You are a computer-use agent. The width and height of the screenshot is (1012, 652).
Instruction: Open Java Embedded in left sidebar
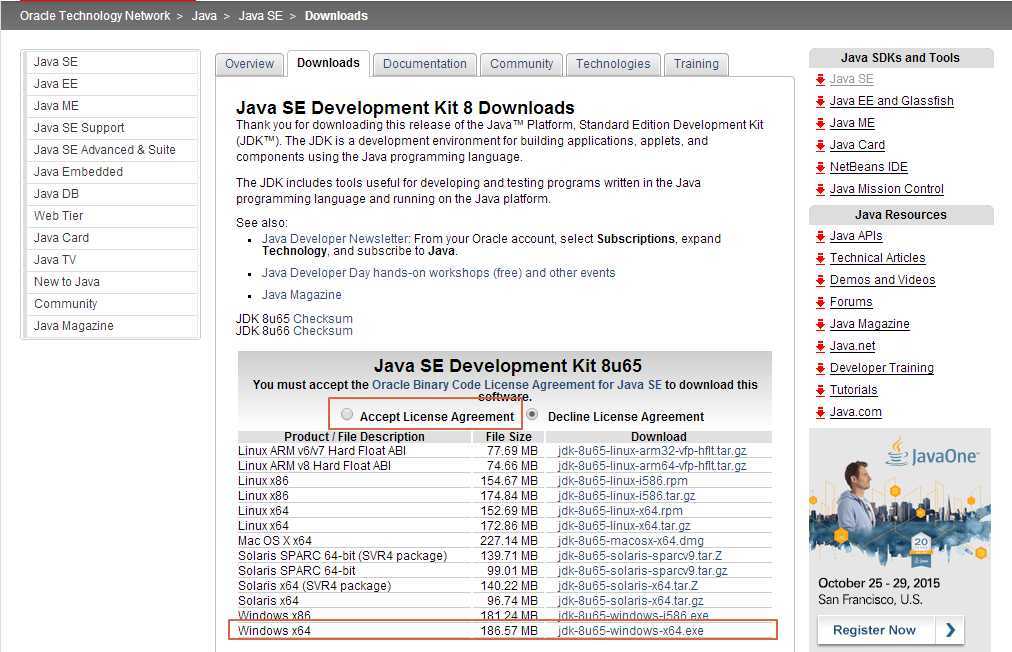coord(111,172)
